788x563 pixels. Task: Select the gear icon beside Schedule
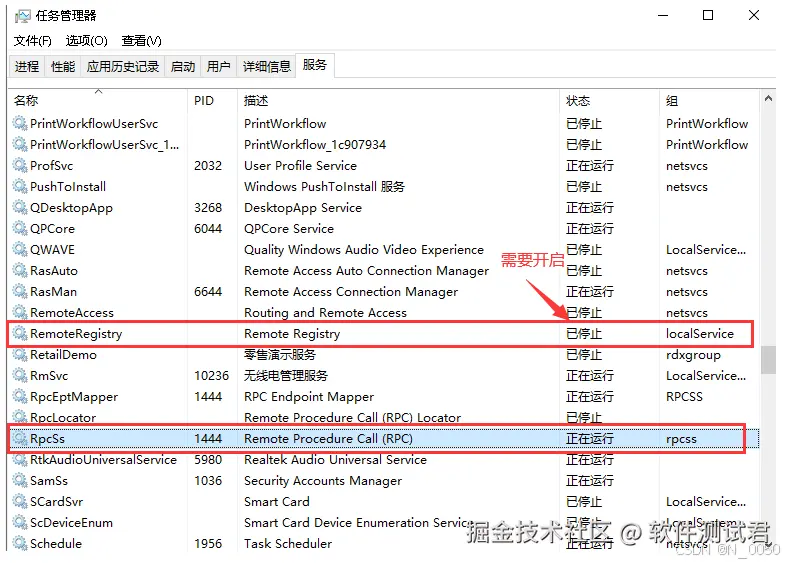coord(20,543)
